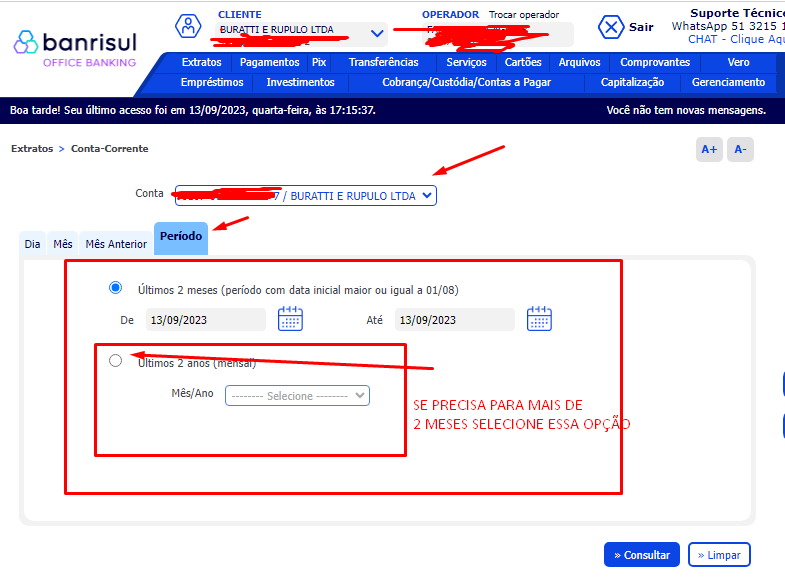Click the De start date field
Screen dimensions: 785x583
pos(205,320)
